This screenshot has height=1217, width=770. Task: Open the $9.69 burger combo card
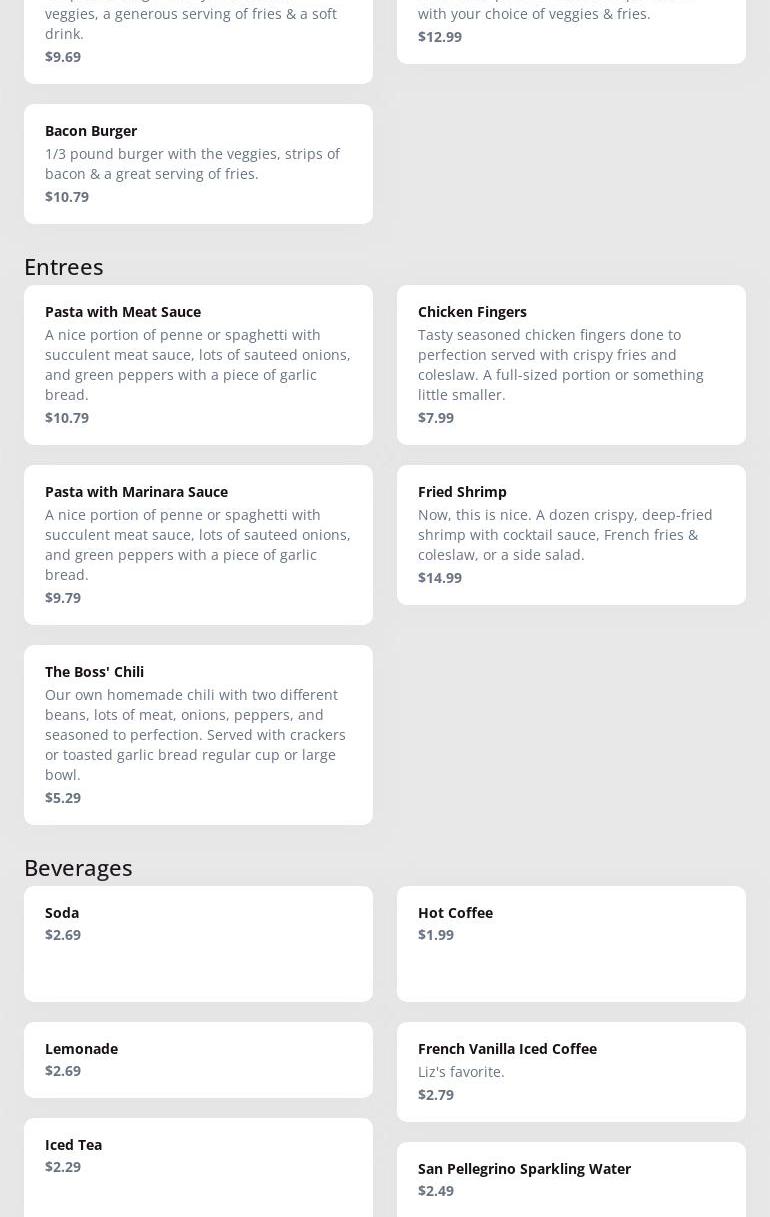point(198,40)
